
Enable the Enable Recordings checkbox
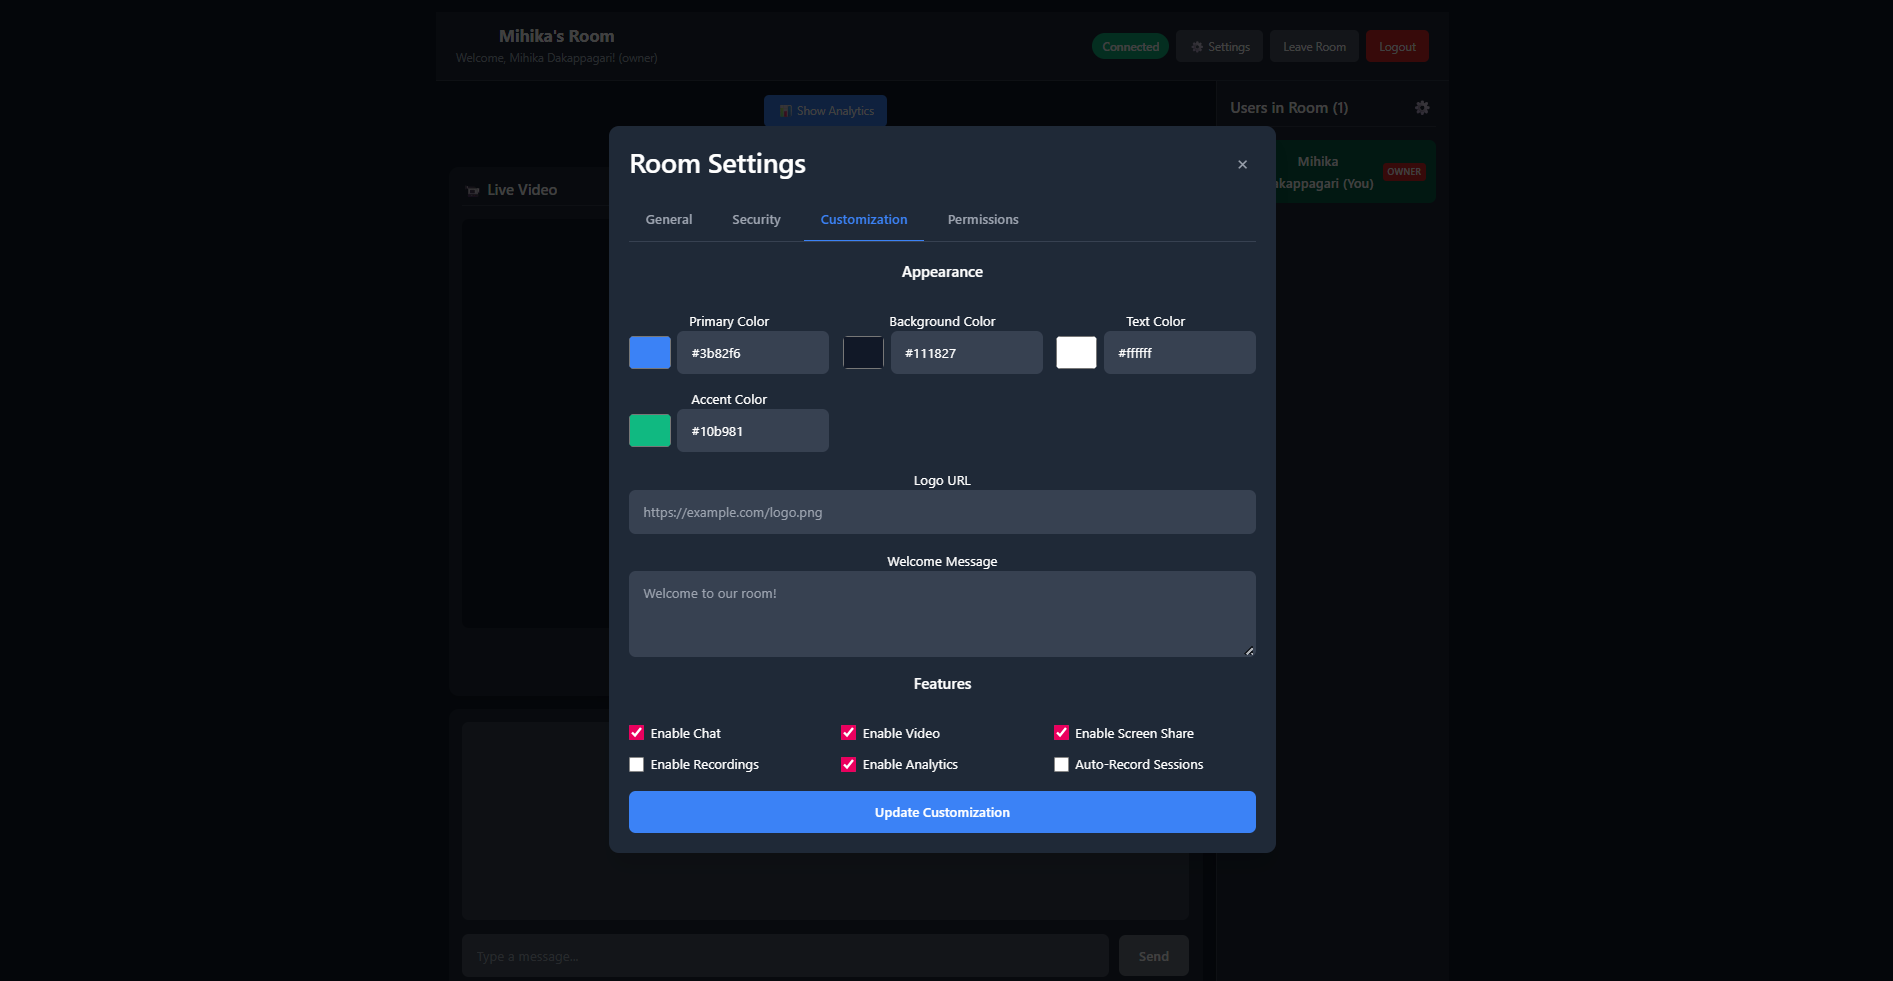pyautogui.click(x=637, y=765)
